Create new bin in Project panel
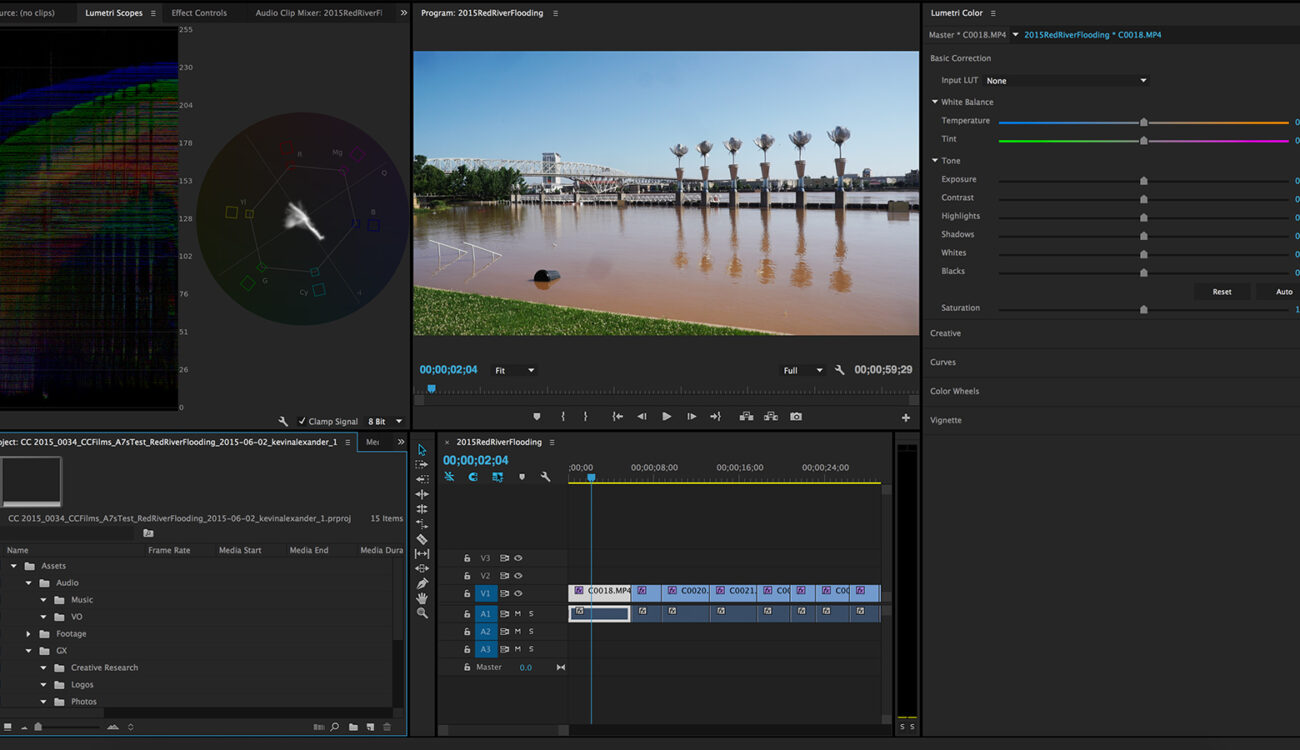 (353, 727)
